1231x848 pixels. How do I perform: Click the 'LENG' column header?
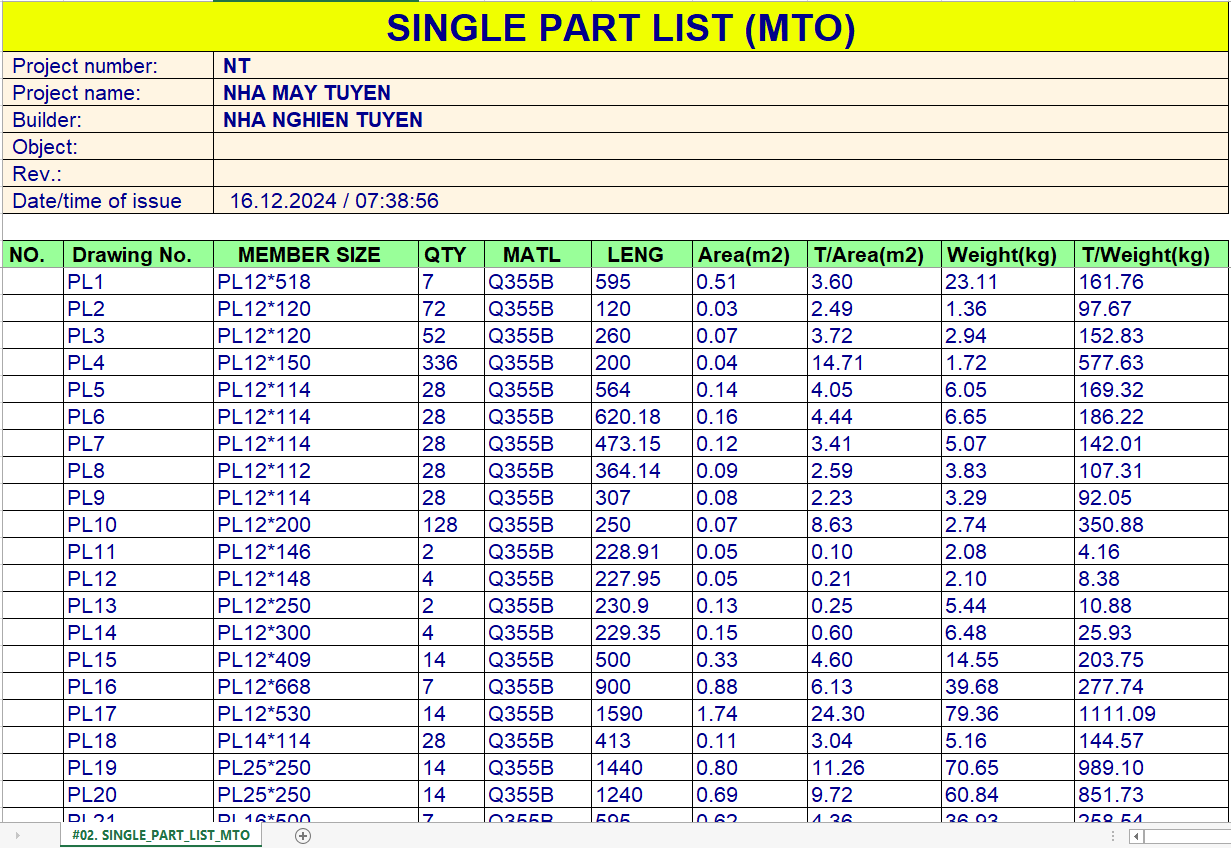(x=642, y=255)
